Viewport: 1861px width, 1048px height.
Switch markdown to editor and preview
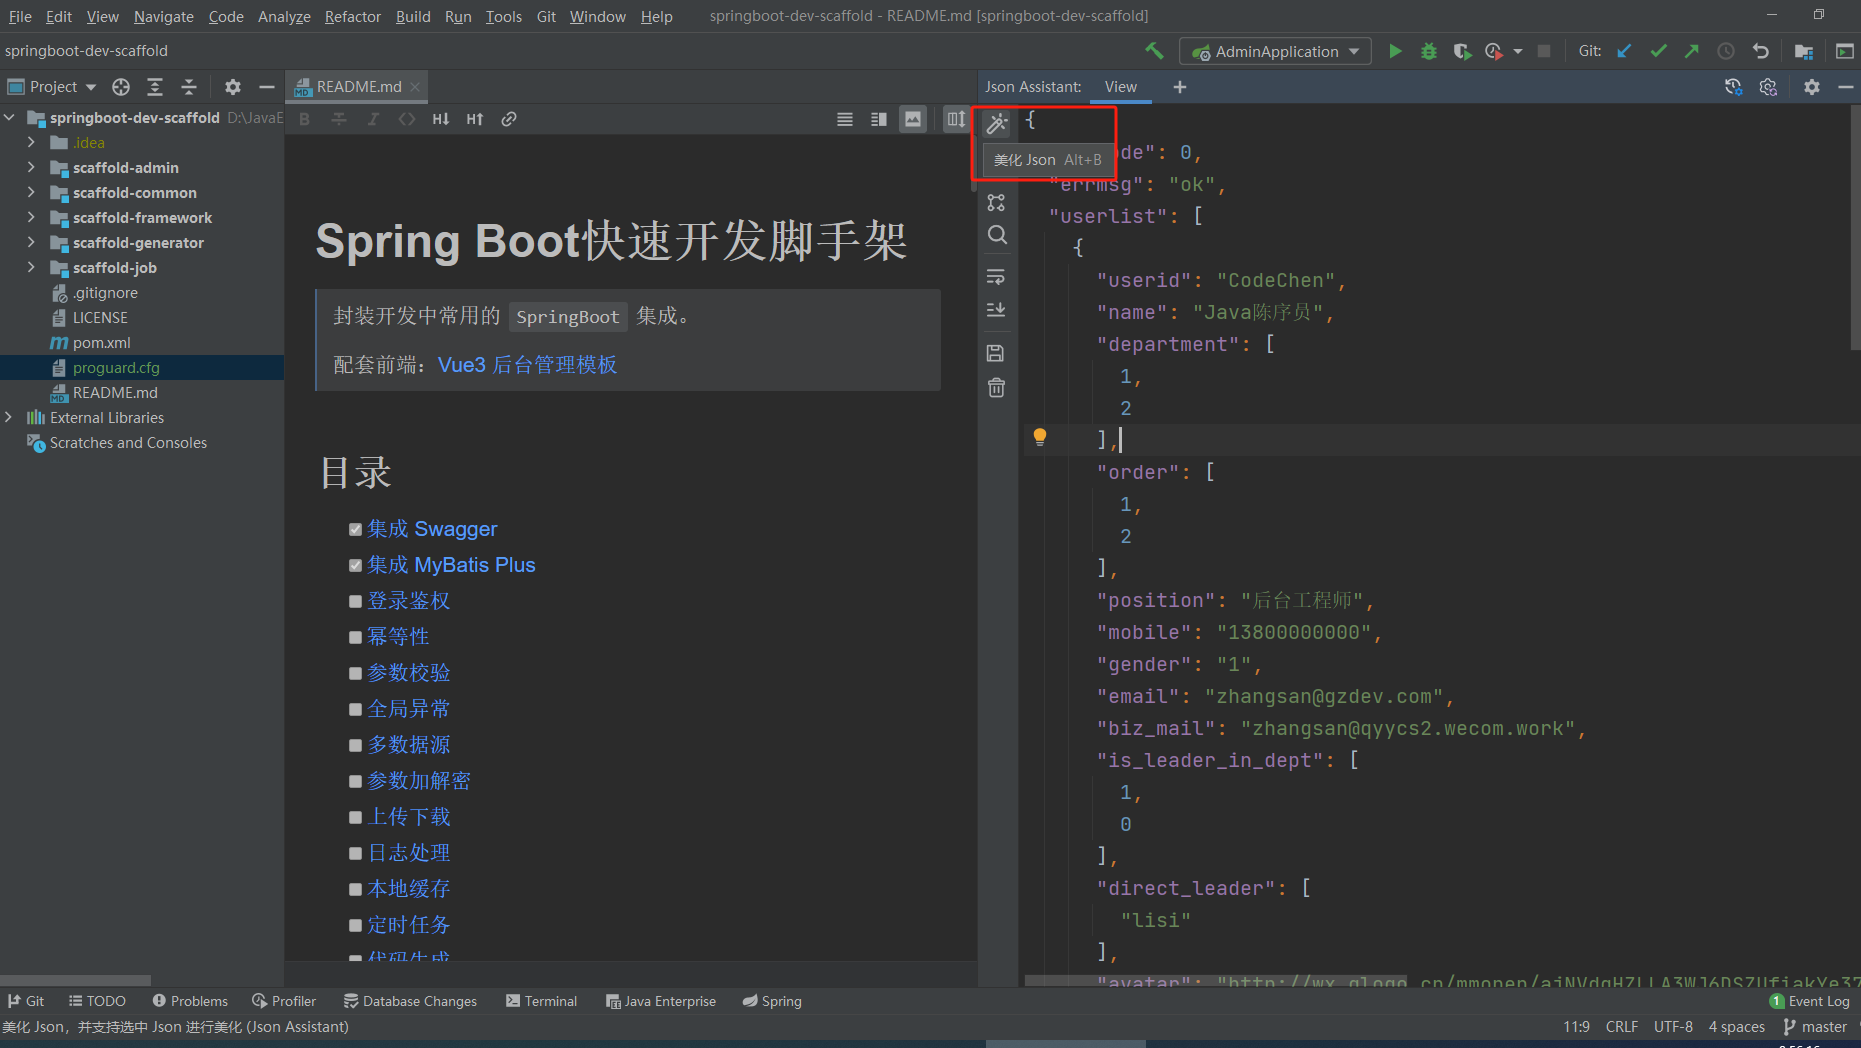point(879,119)
